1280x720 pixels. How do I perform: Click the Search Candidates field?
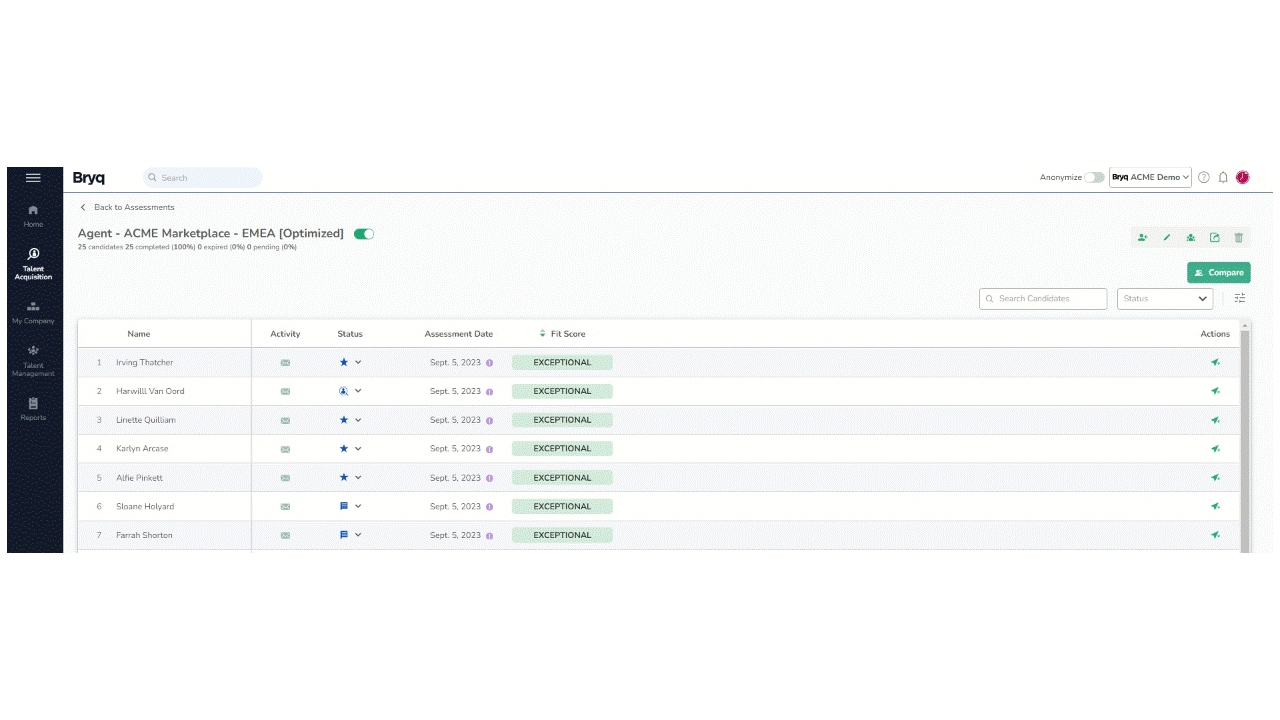click(1043, 298)
